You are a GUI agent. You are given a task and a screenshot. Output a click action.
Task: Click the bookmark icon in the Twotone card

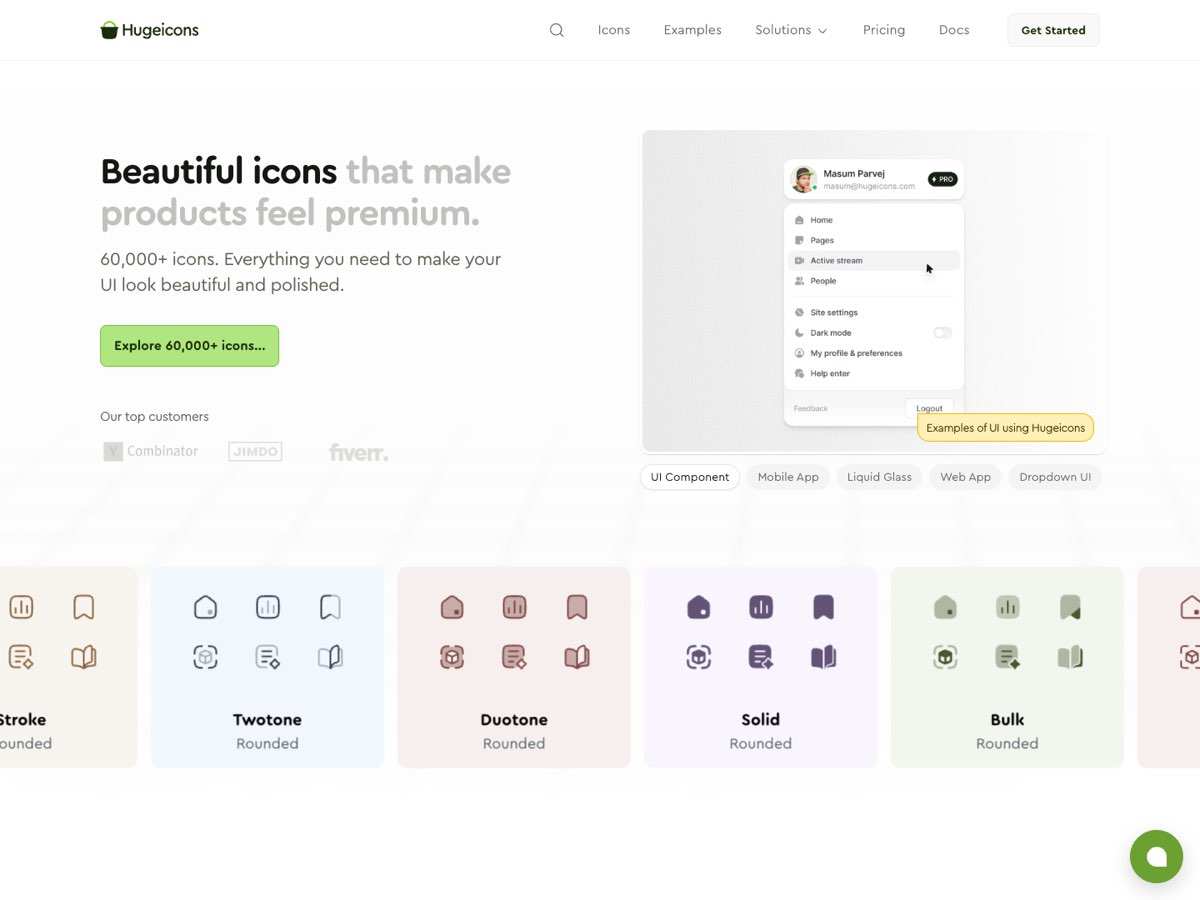point(330,607)
